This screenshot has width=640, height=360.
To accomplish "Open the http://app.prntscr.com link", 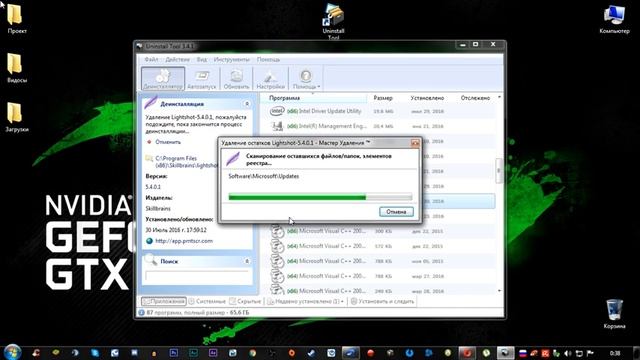I will pos(184,241).
